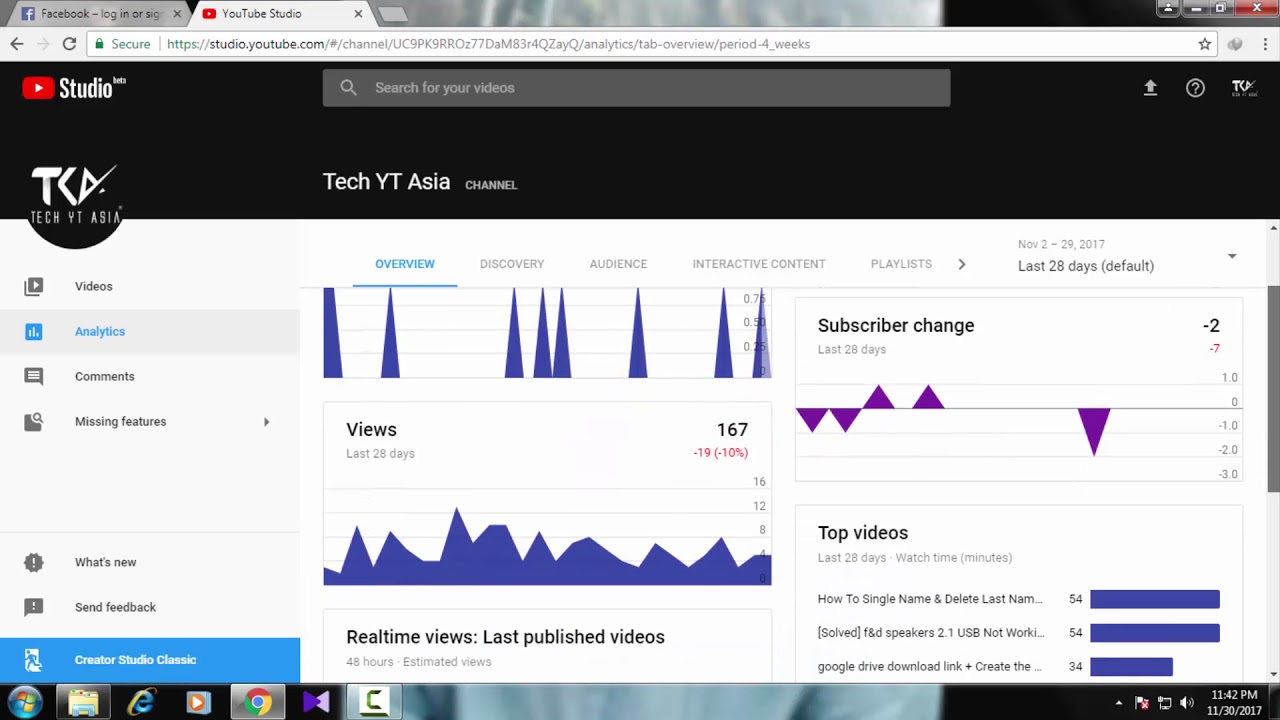Click the Creator Studio Classic icon
The image size is (1280, 720).
[x=33, y=660]
